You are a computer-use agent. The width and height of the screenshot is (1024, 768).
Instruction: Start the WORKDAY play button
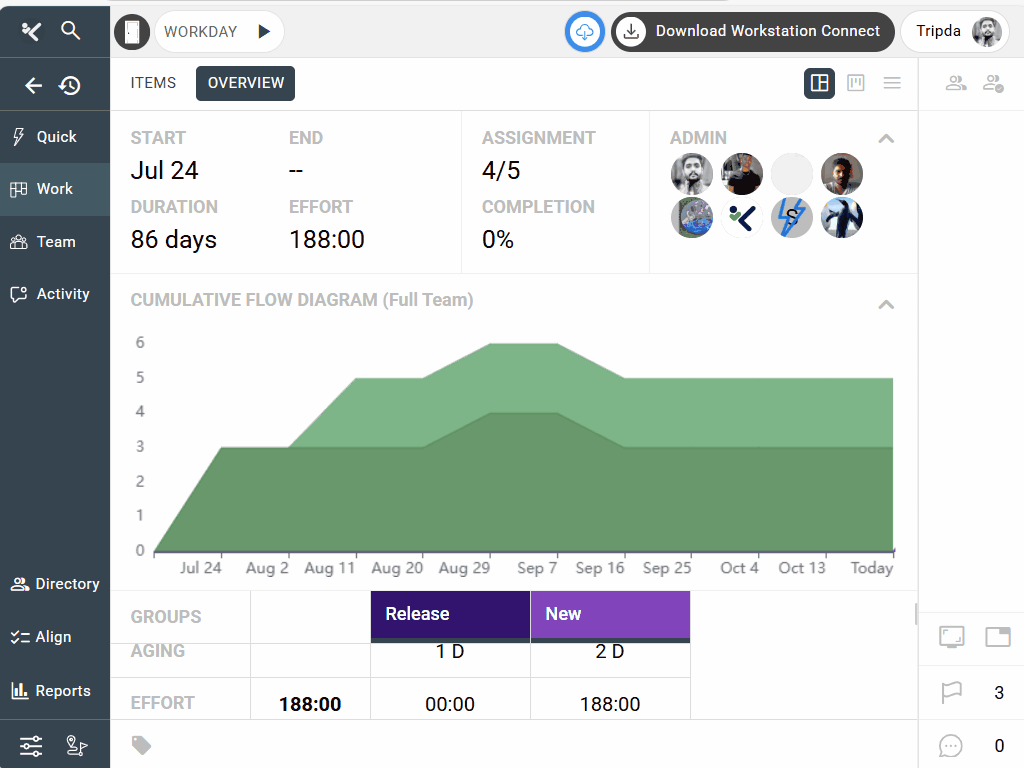pos(264,32)
